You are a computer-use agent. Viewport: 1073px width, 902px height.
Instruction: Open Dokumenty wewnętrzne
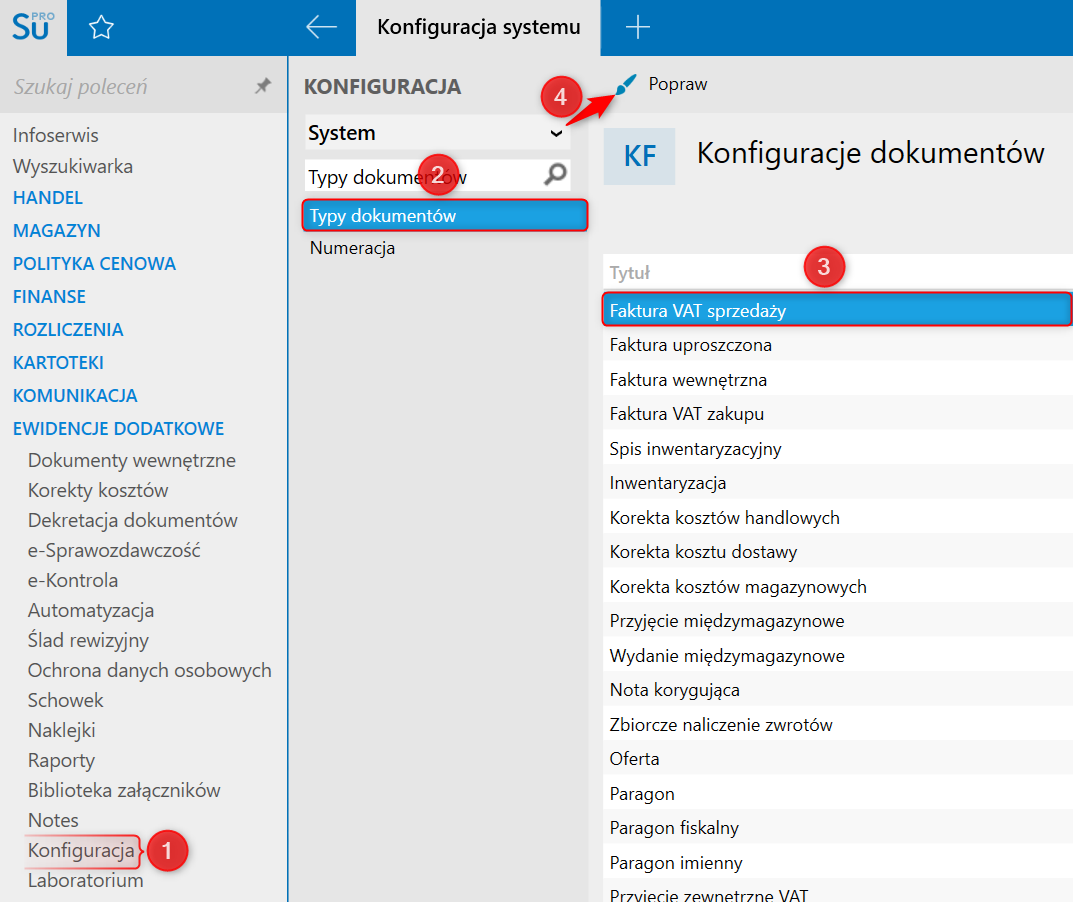132,461
